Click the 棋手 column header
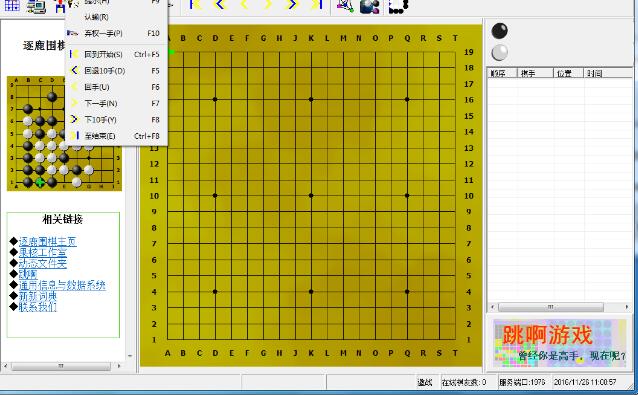 pyautogui.click(x=535, y=73)
